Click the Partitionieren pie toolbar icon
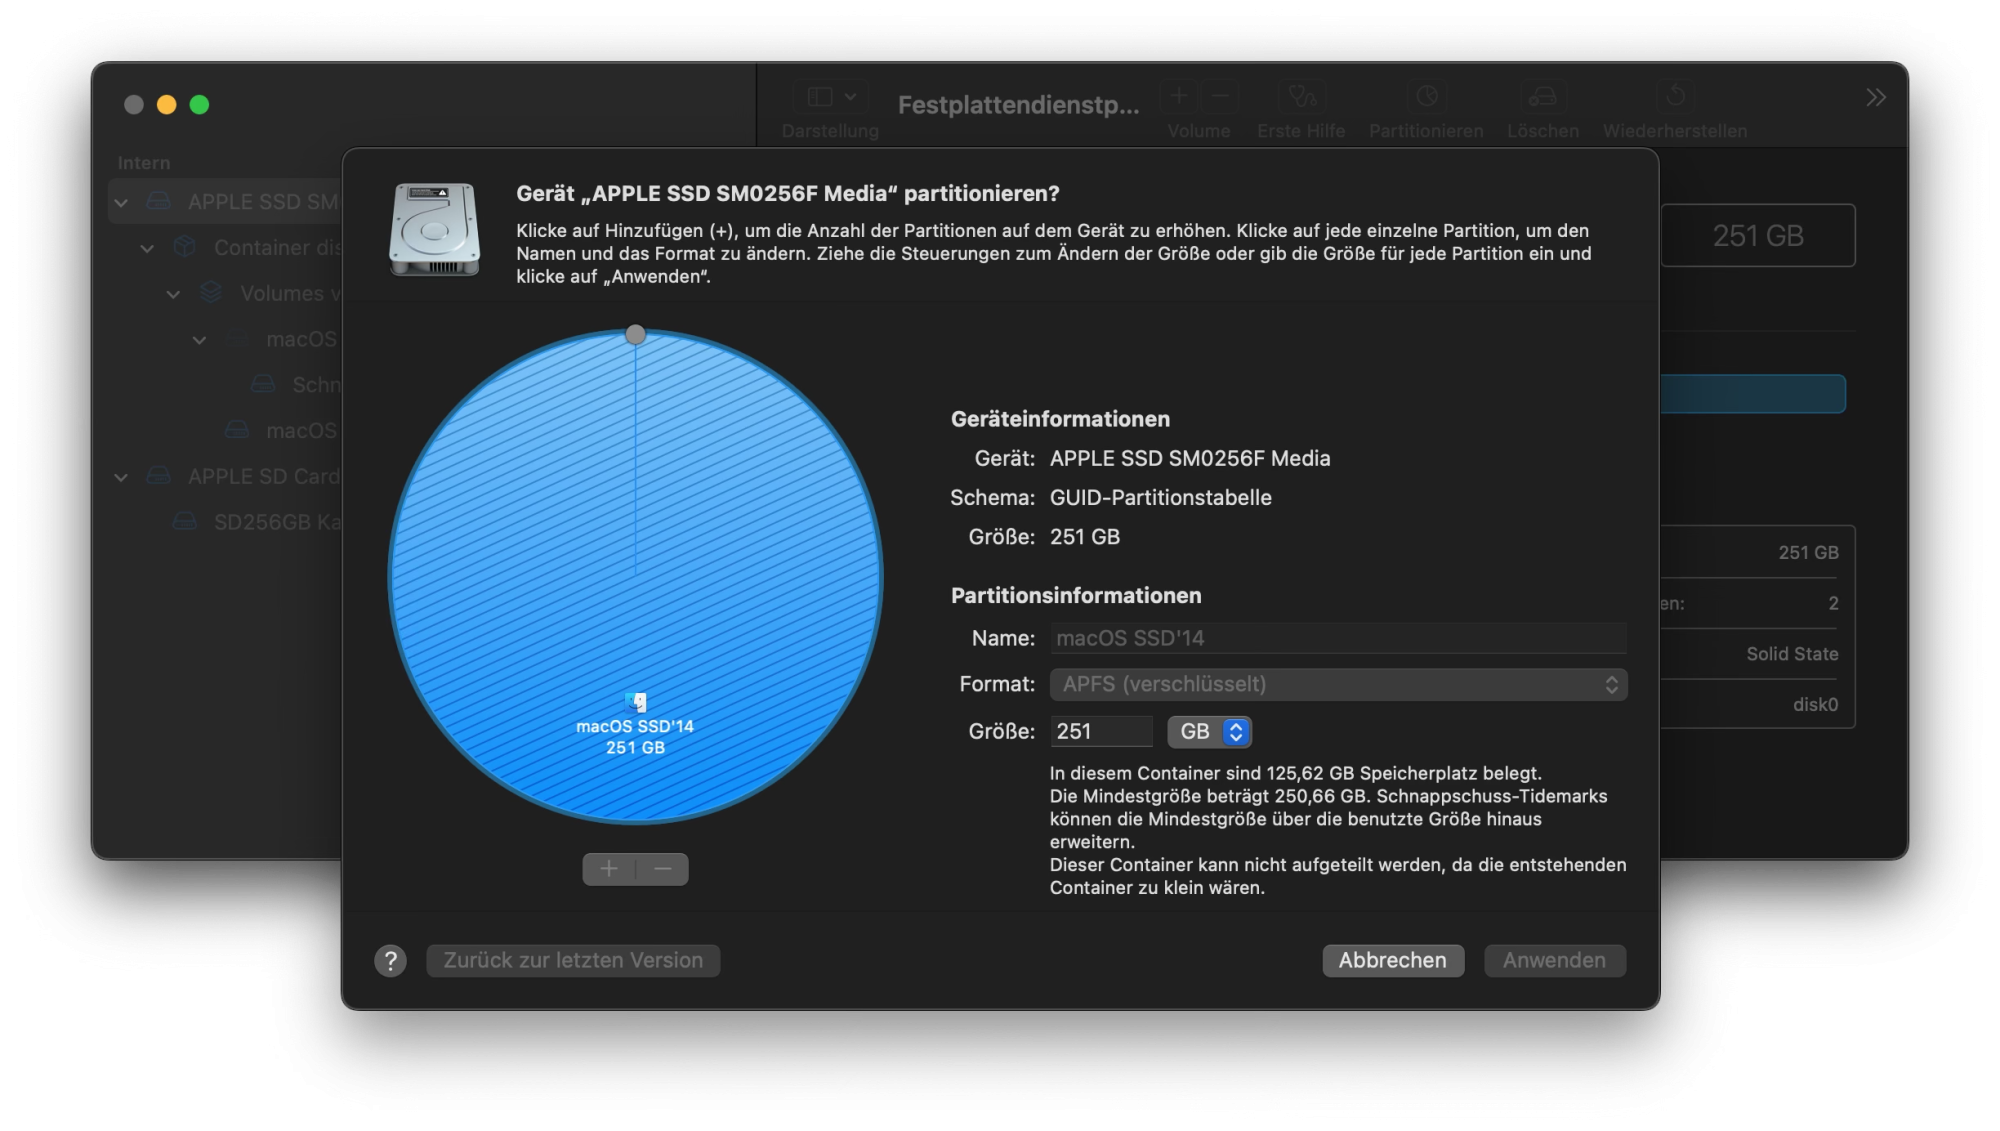The width and height of the screenshot is (2000, 1131). click(x=1427, y=96)
